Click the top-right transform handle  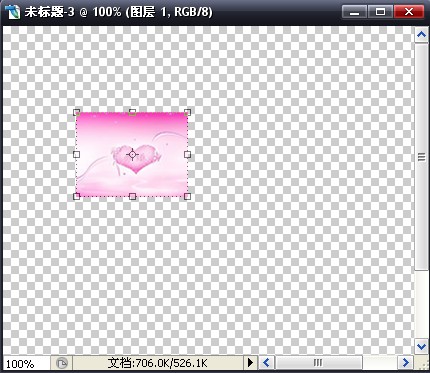188,112
